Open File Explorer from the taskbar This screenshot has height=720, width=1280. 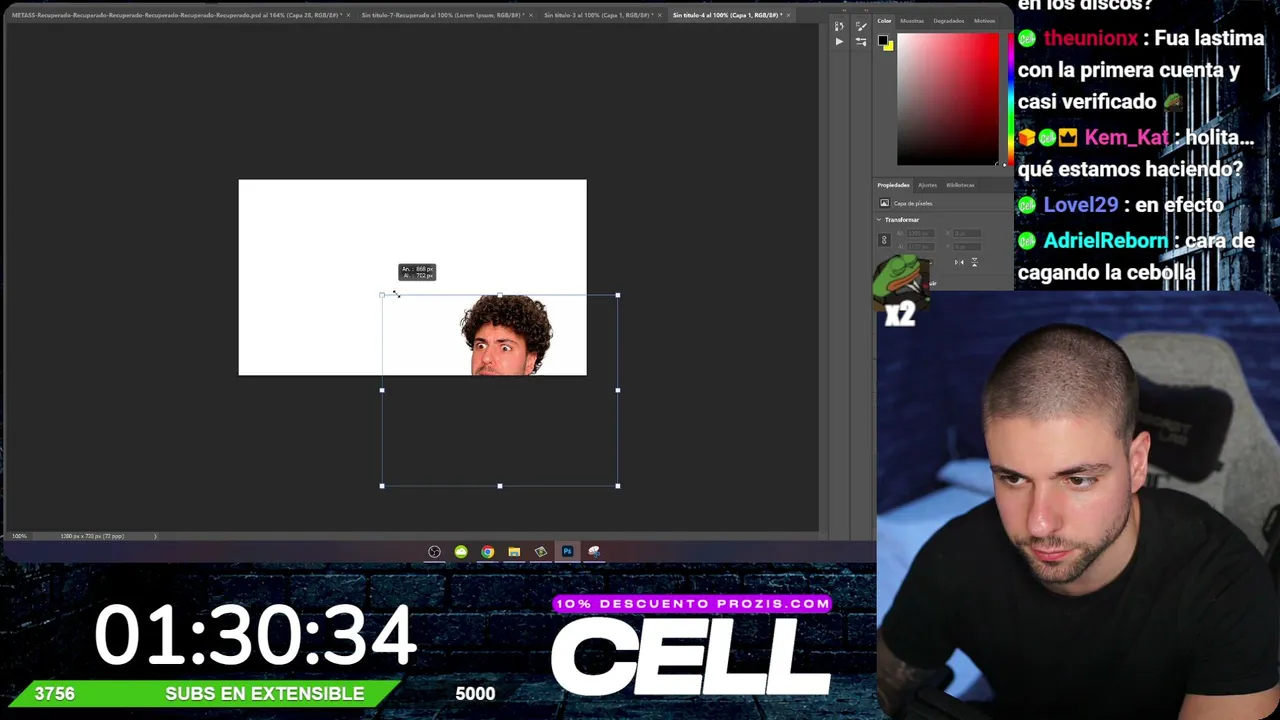point(514,551)
